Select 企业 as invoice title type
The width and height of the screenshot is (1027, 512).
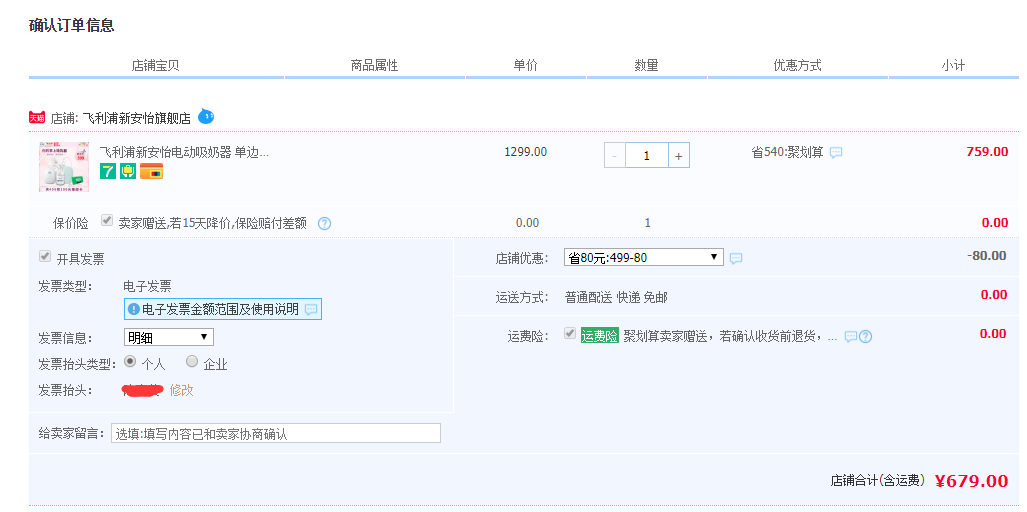(192, 362)
